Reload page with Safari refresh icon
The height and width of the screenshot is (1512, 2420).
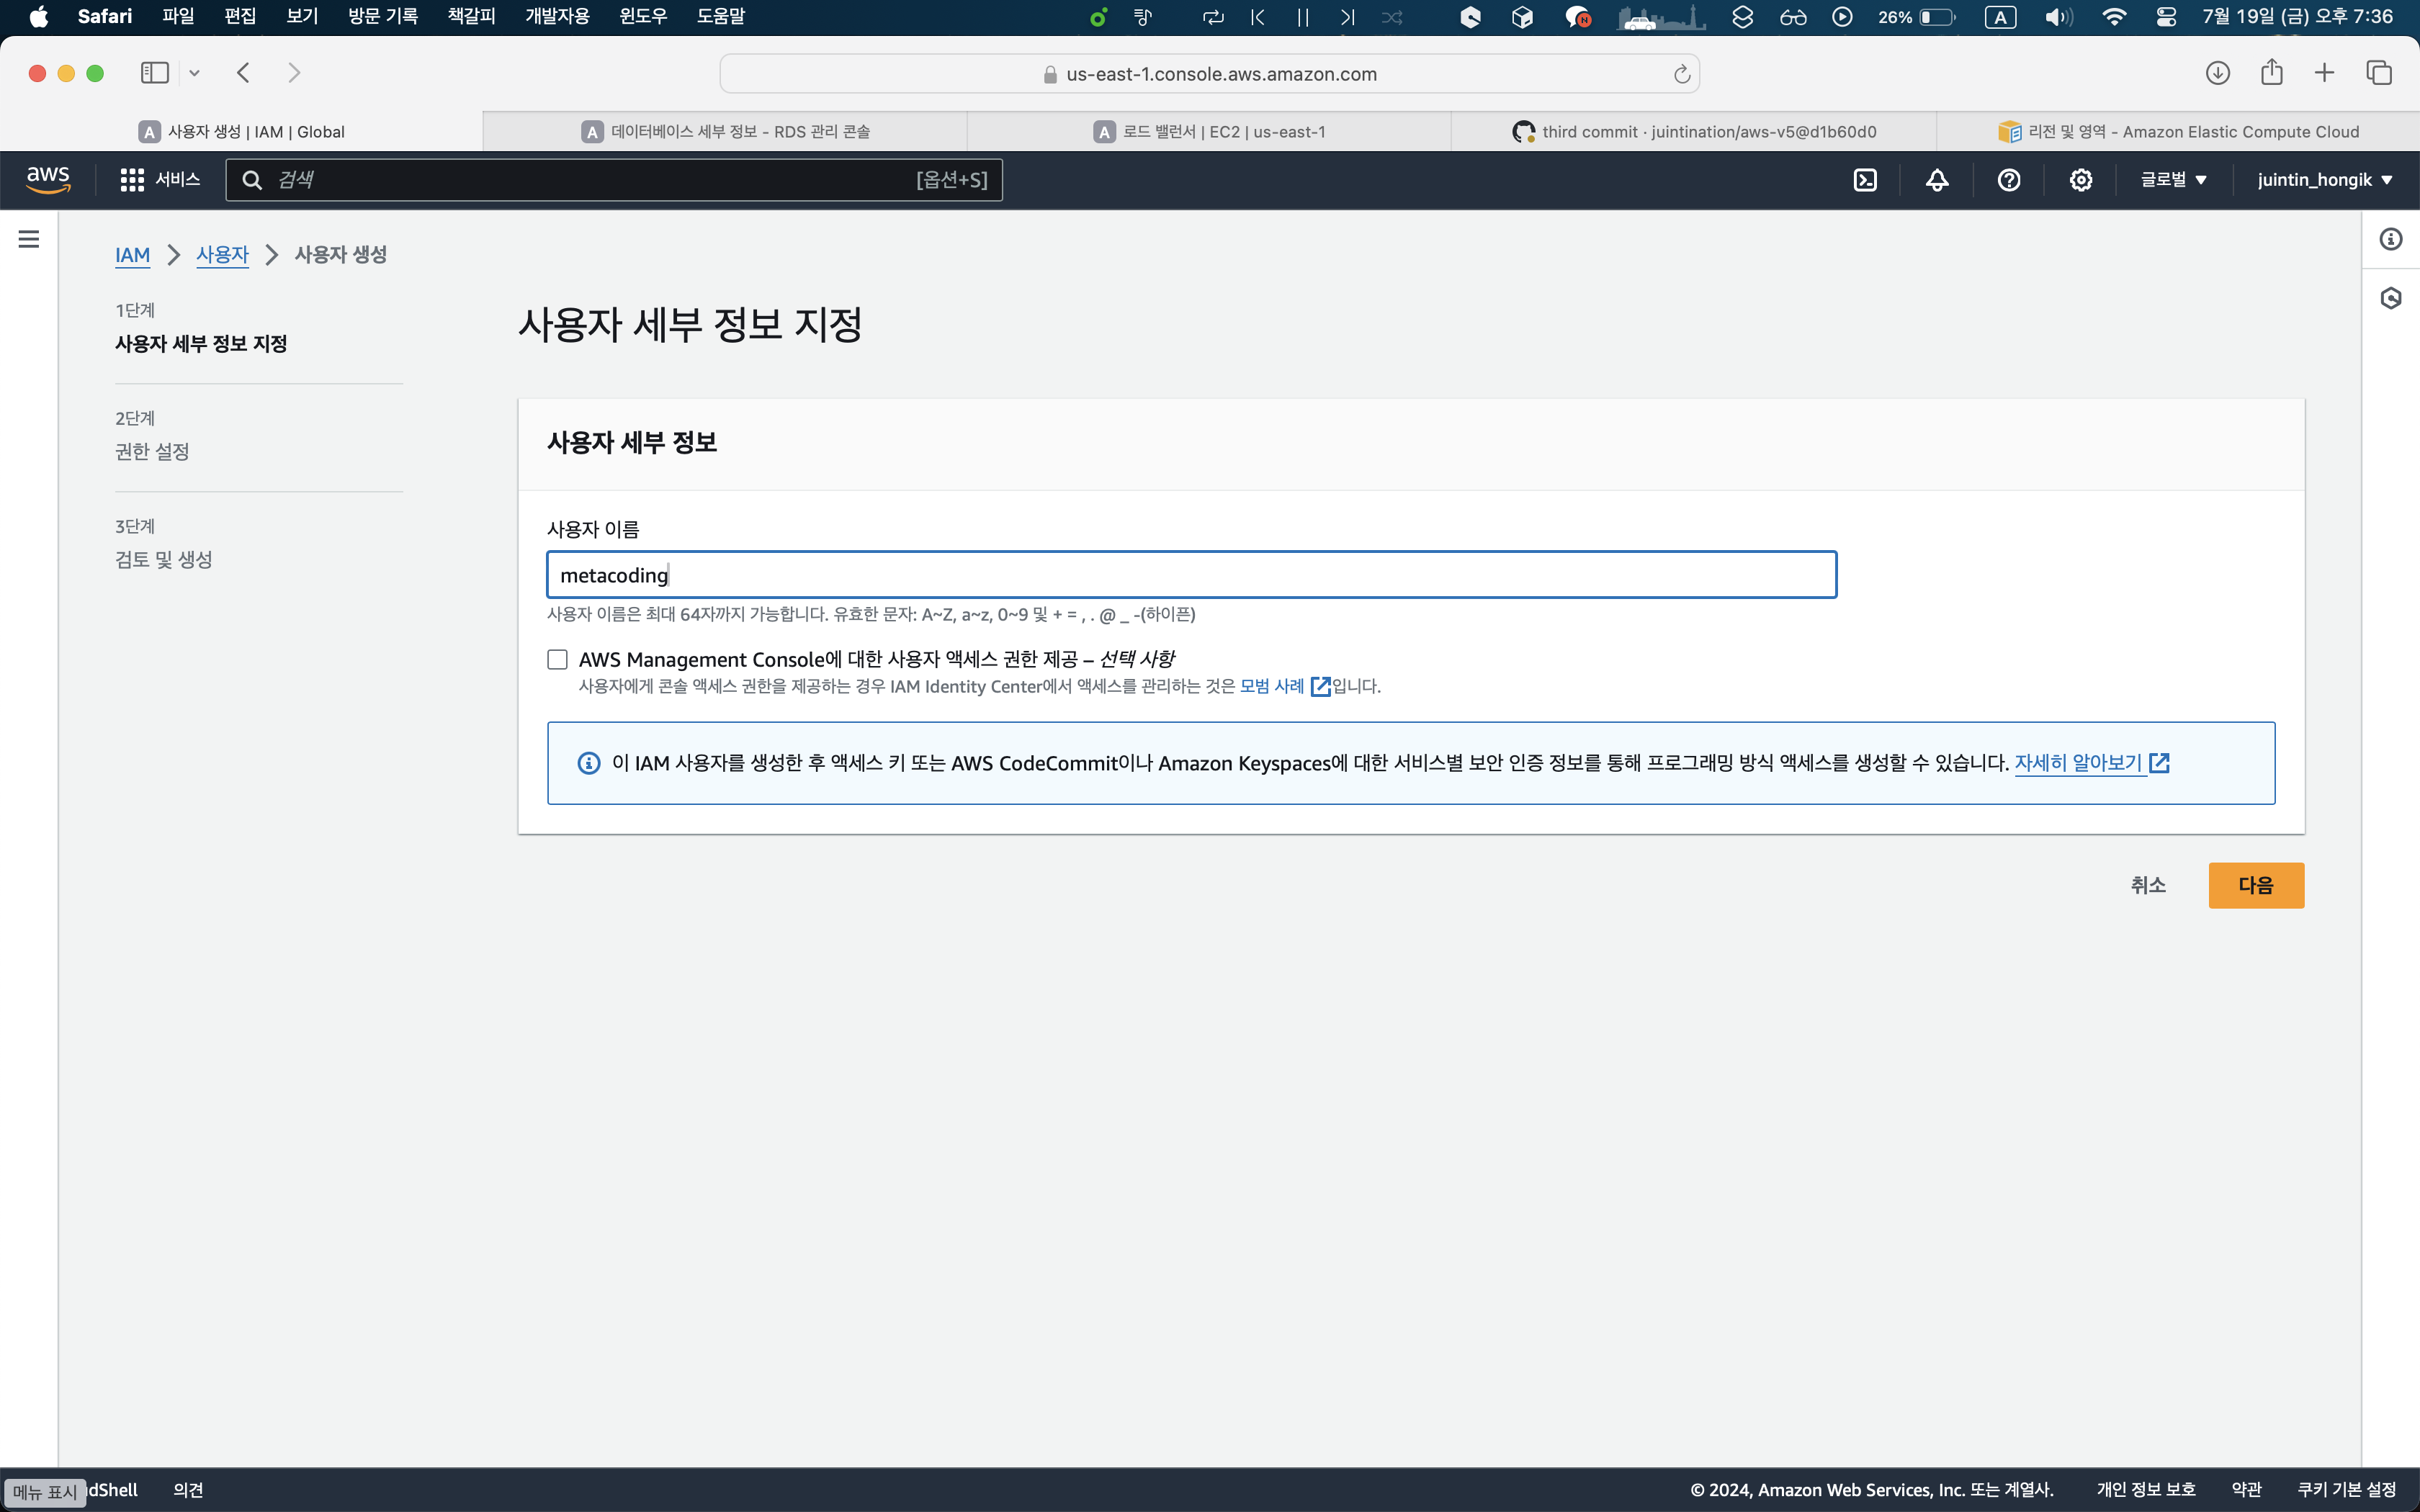(1682, 74)
